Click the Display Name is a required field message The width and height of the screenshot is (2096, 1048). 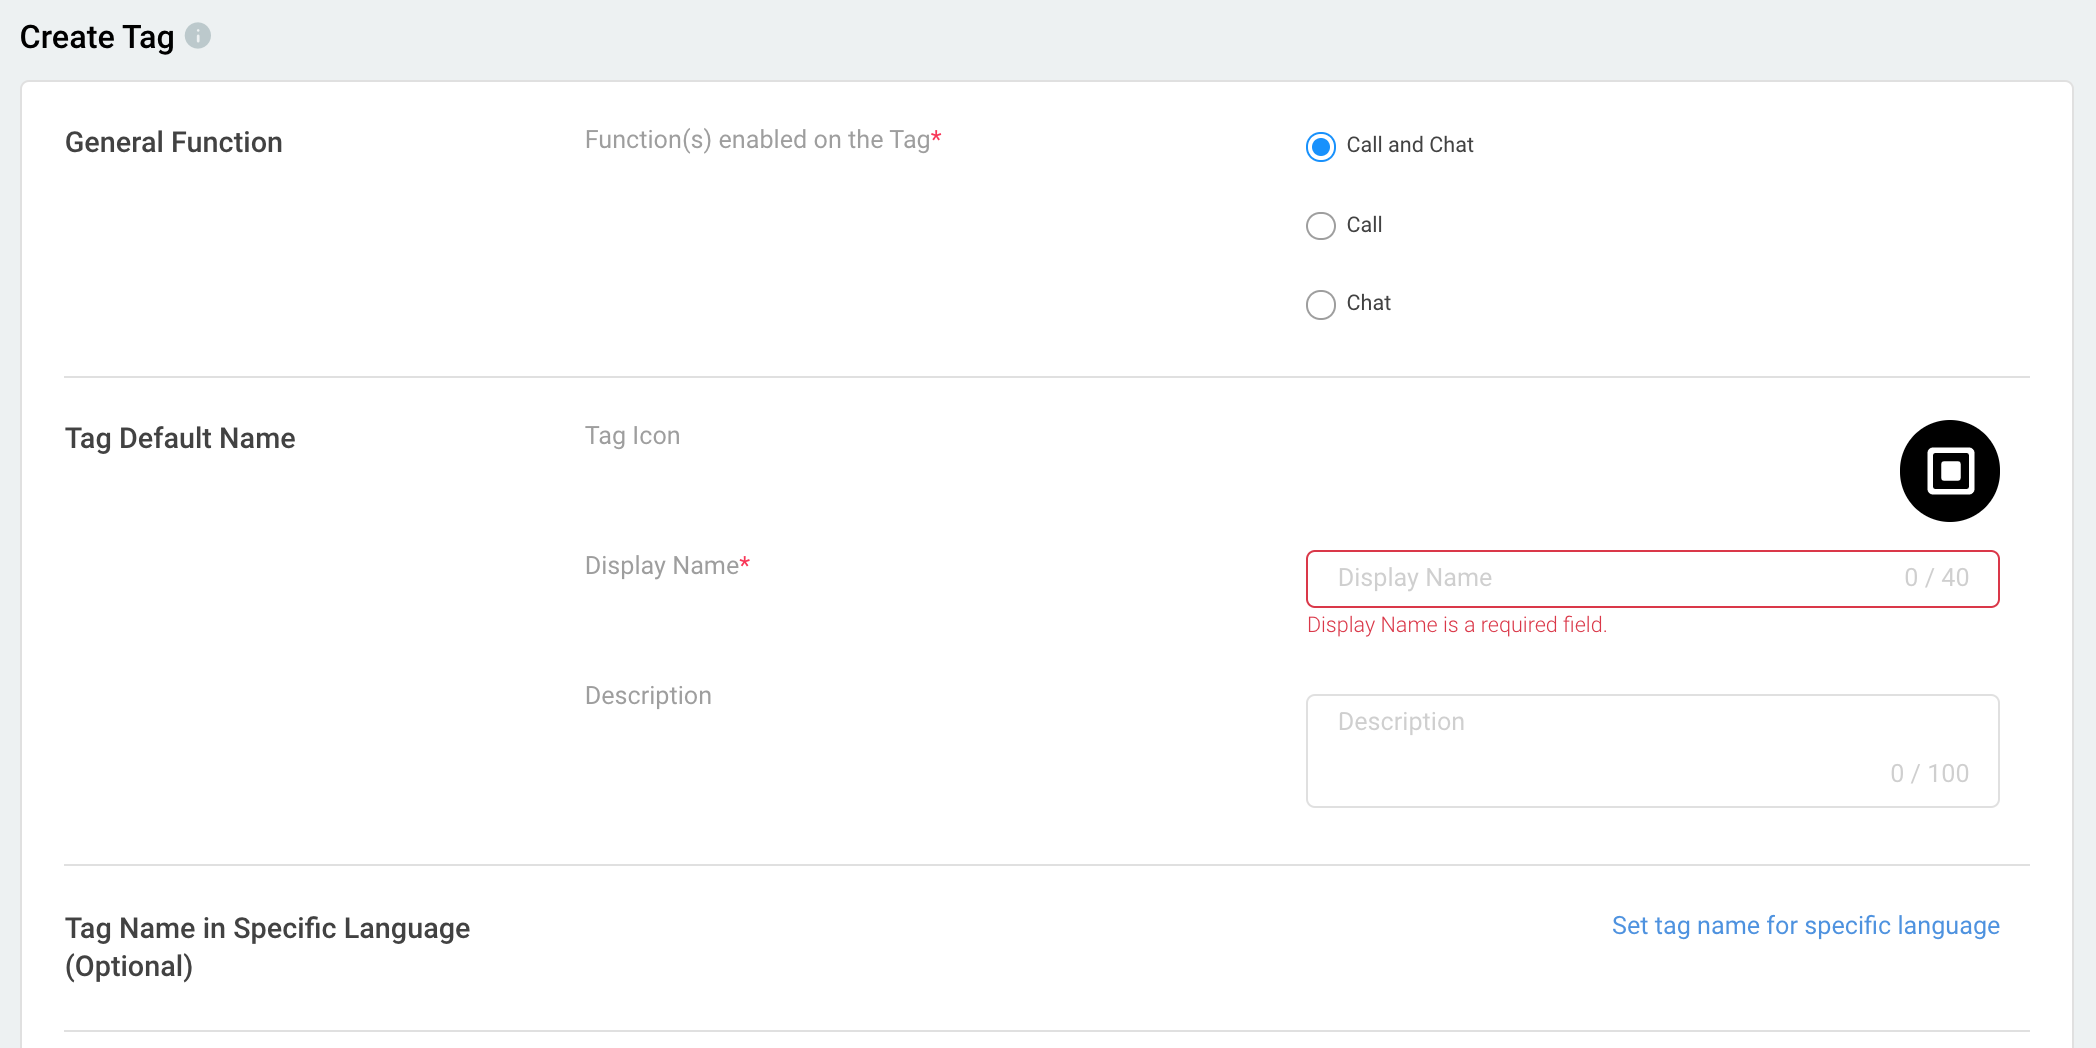point(1456,625)
